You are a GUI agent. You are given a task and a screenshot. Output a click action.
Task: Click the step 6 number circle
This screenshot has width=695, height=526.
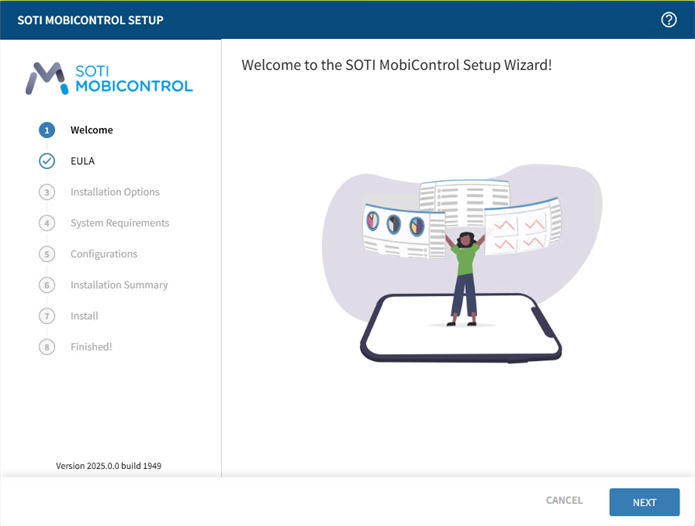click(47, 285)
